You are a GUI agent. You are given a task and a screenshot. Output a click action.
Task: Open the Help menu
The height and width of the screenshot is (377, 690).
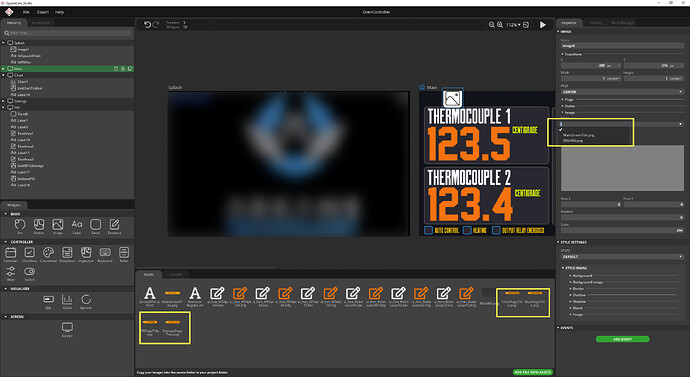pyautogui.click(x=59, y=12)
